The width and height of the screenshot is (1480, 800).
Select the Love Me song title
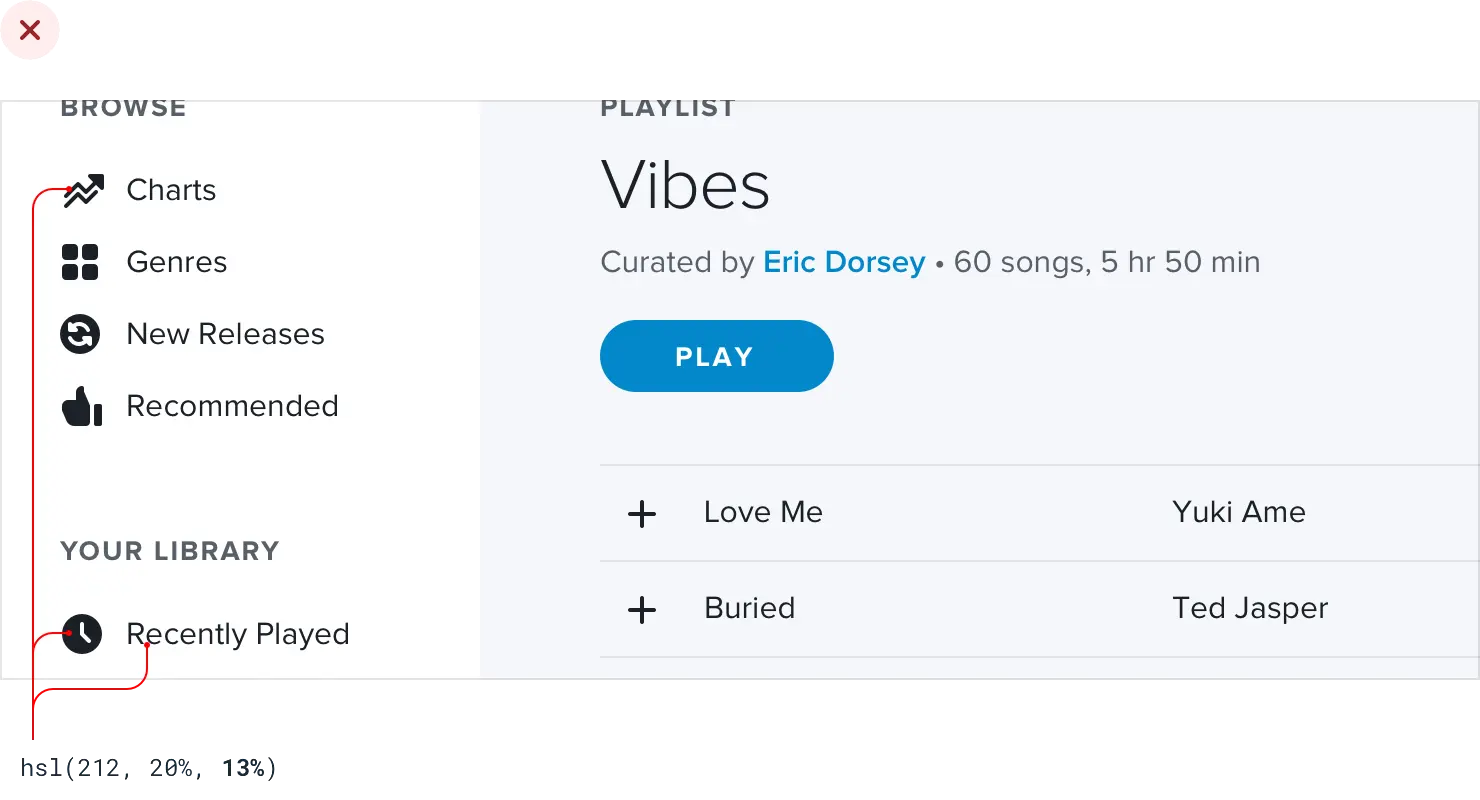[x=763, y=512]
